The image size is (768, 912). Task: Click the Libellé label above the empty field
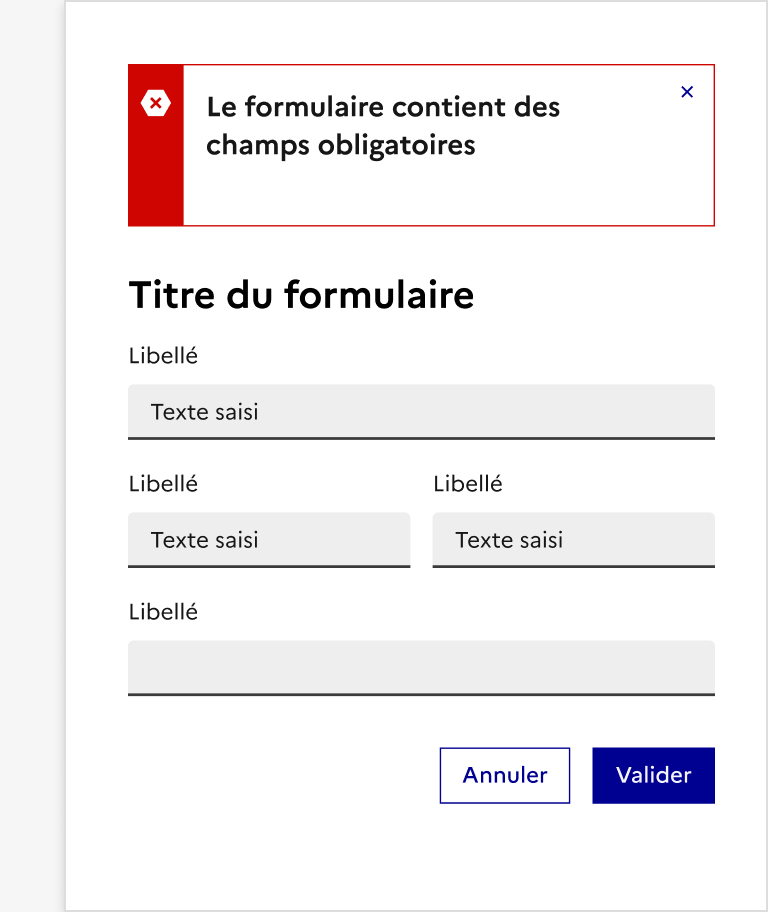pyautogui.click(x=163, y=612)
